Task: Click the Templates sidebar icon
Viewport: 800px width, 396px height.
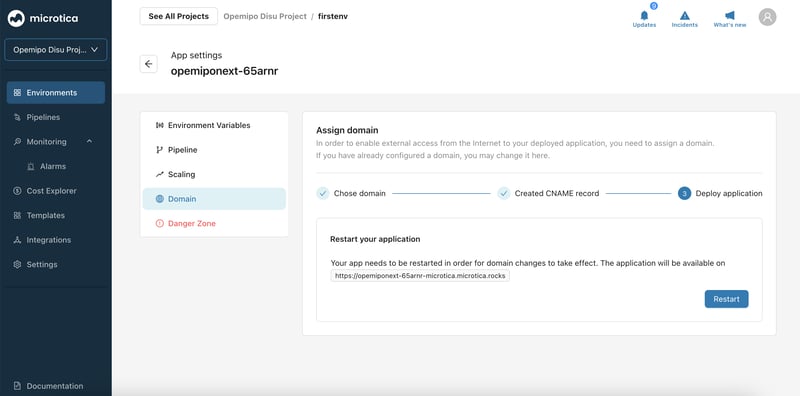Action: tap(17, 215)
